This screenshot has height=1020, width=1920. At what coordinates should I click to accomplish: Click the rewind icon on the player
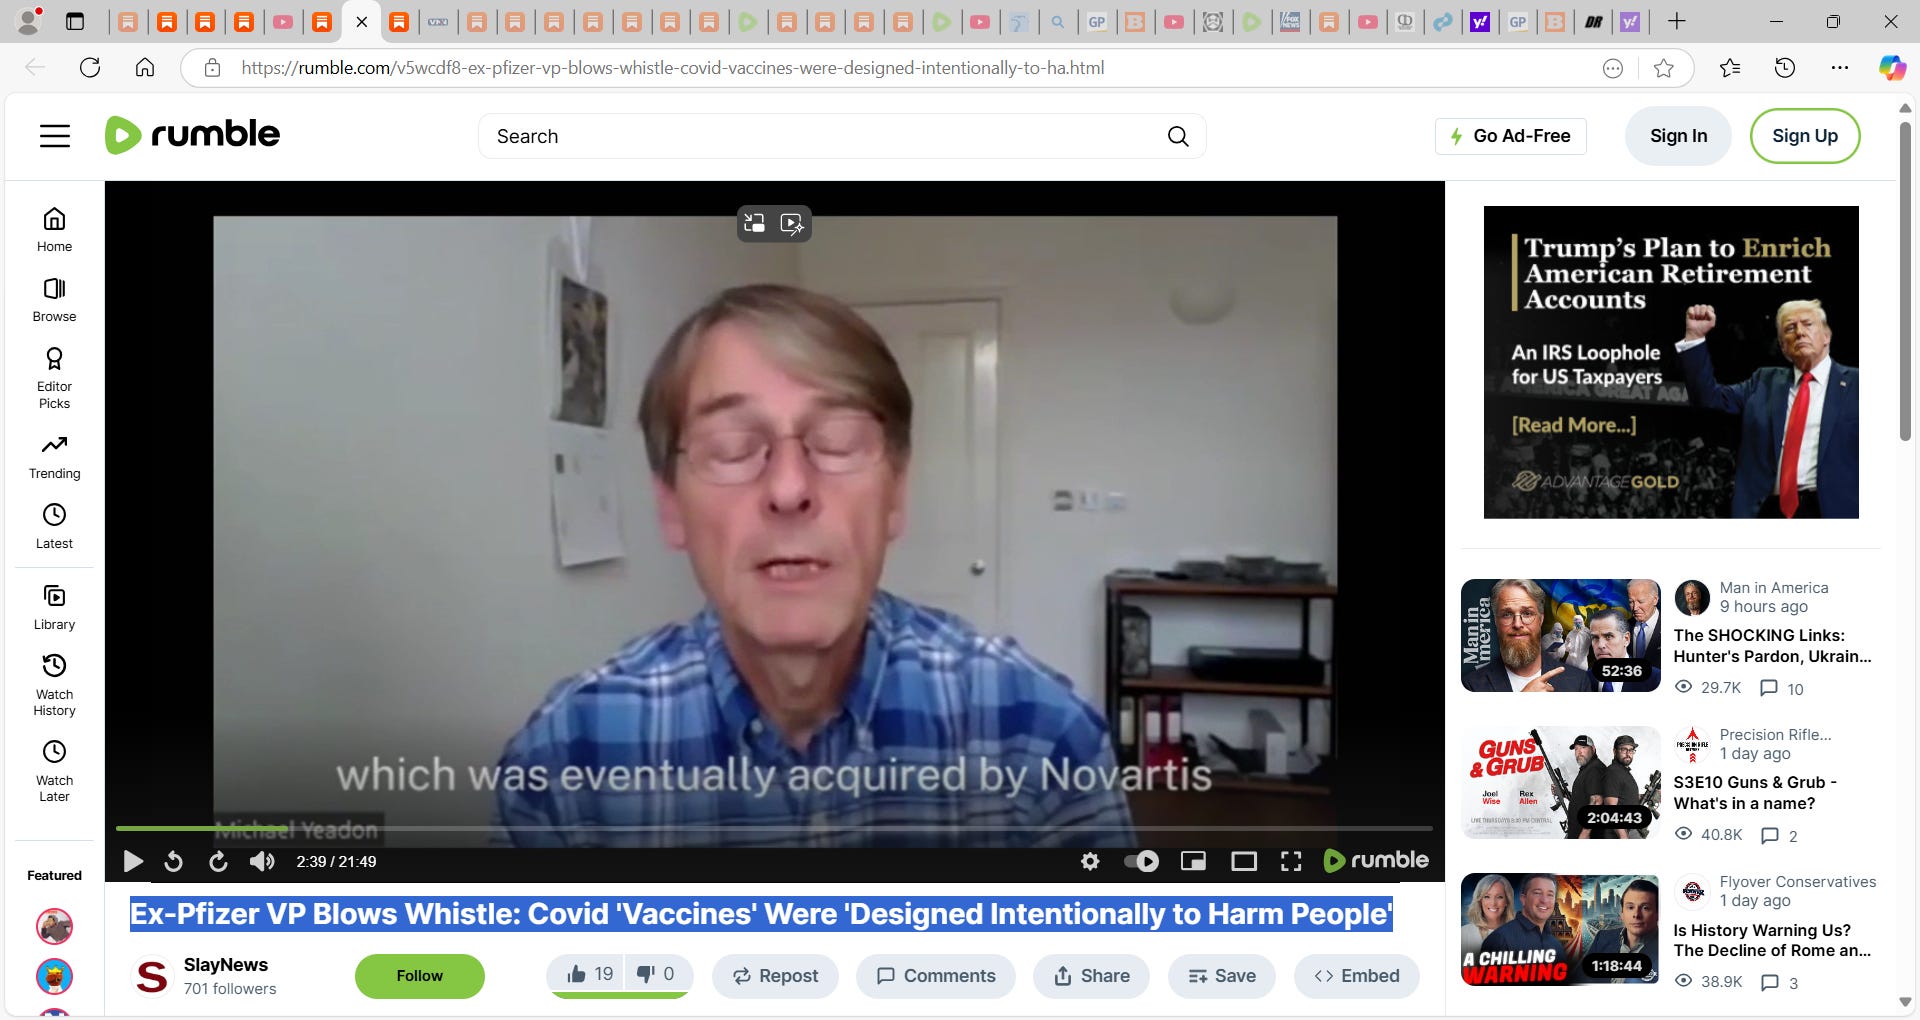tap(173, 861)
